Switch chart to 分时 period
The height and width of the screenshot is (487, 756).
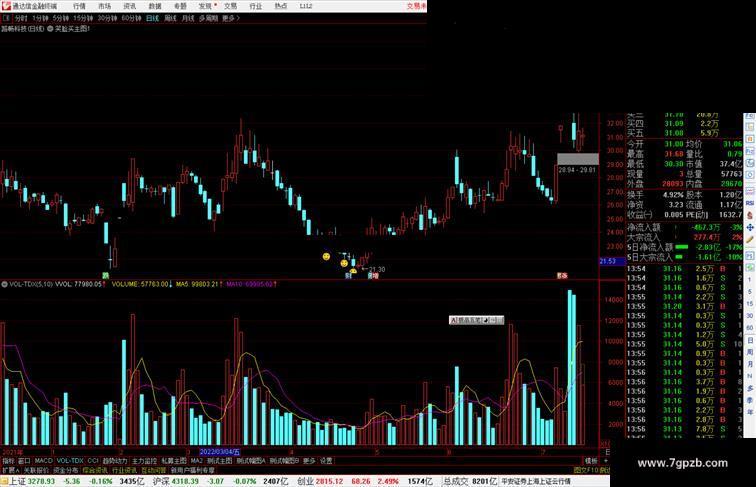(x=21, y=18)
